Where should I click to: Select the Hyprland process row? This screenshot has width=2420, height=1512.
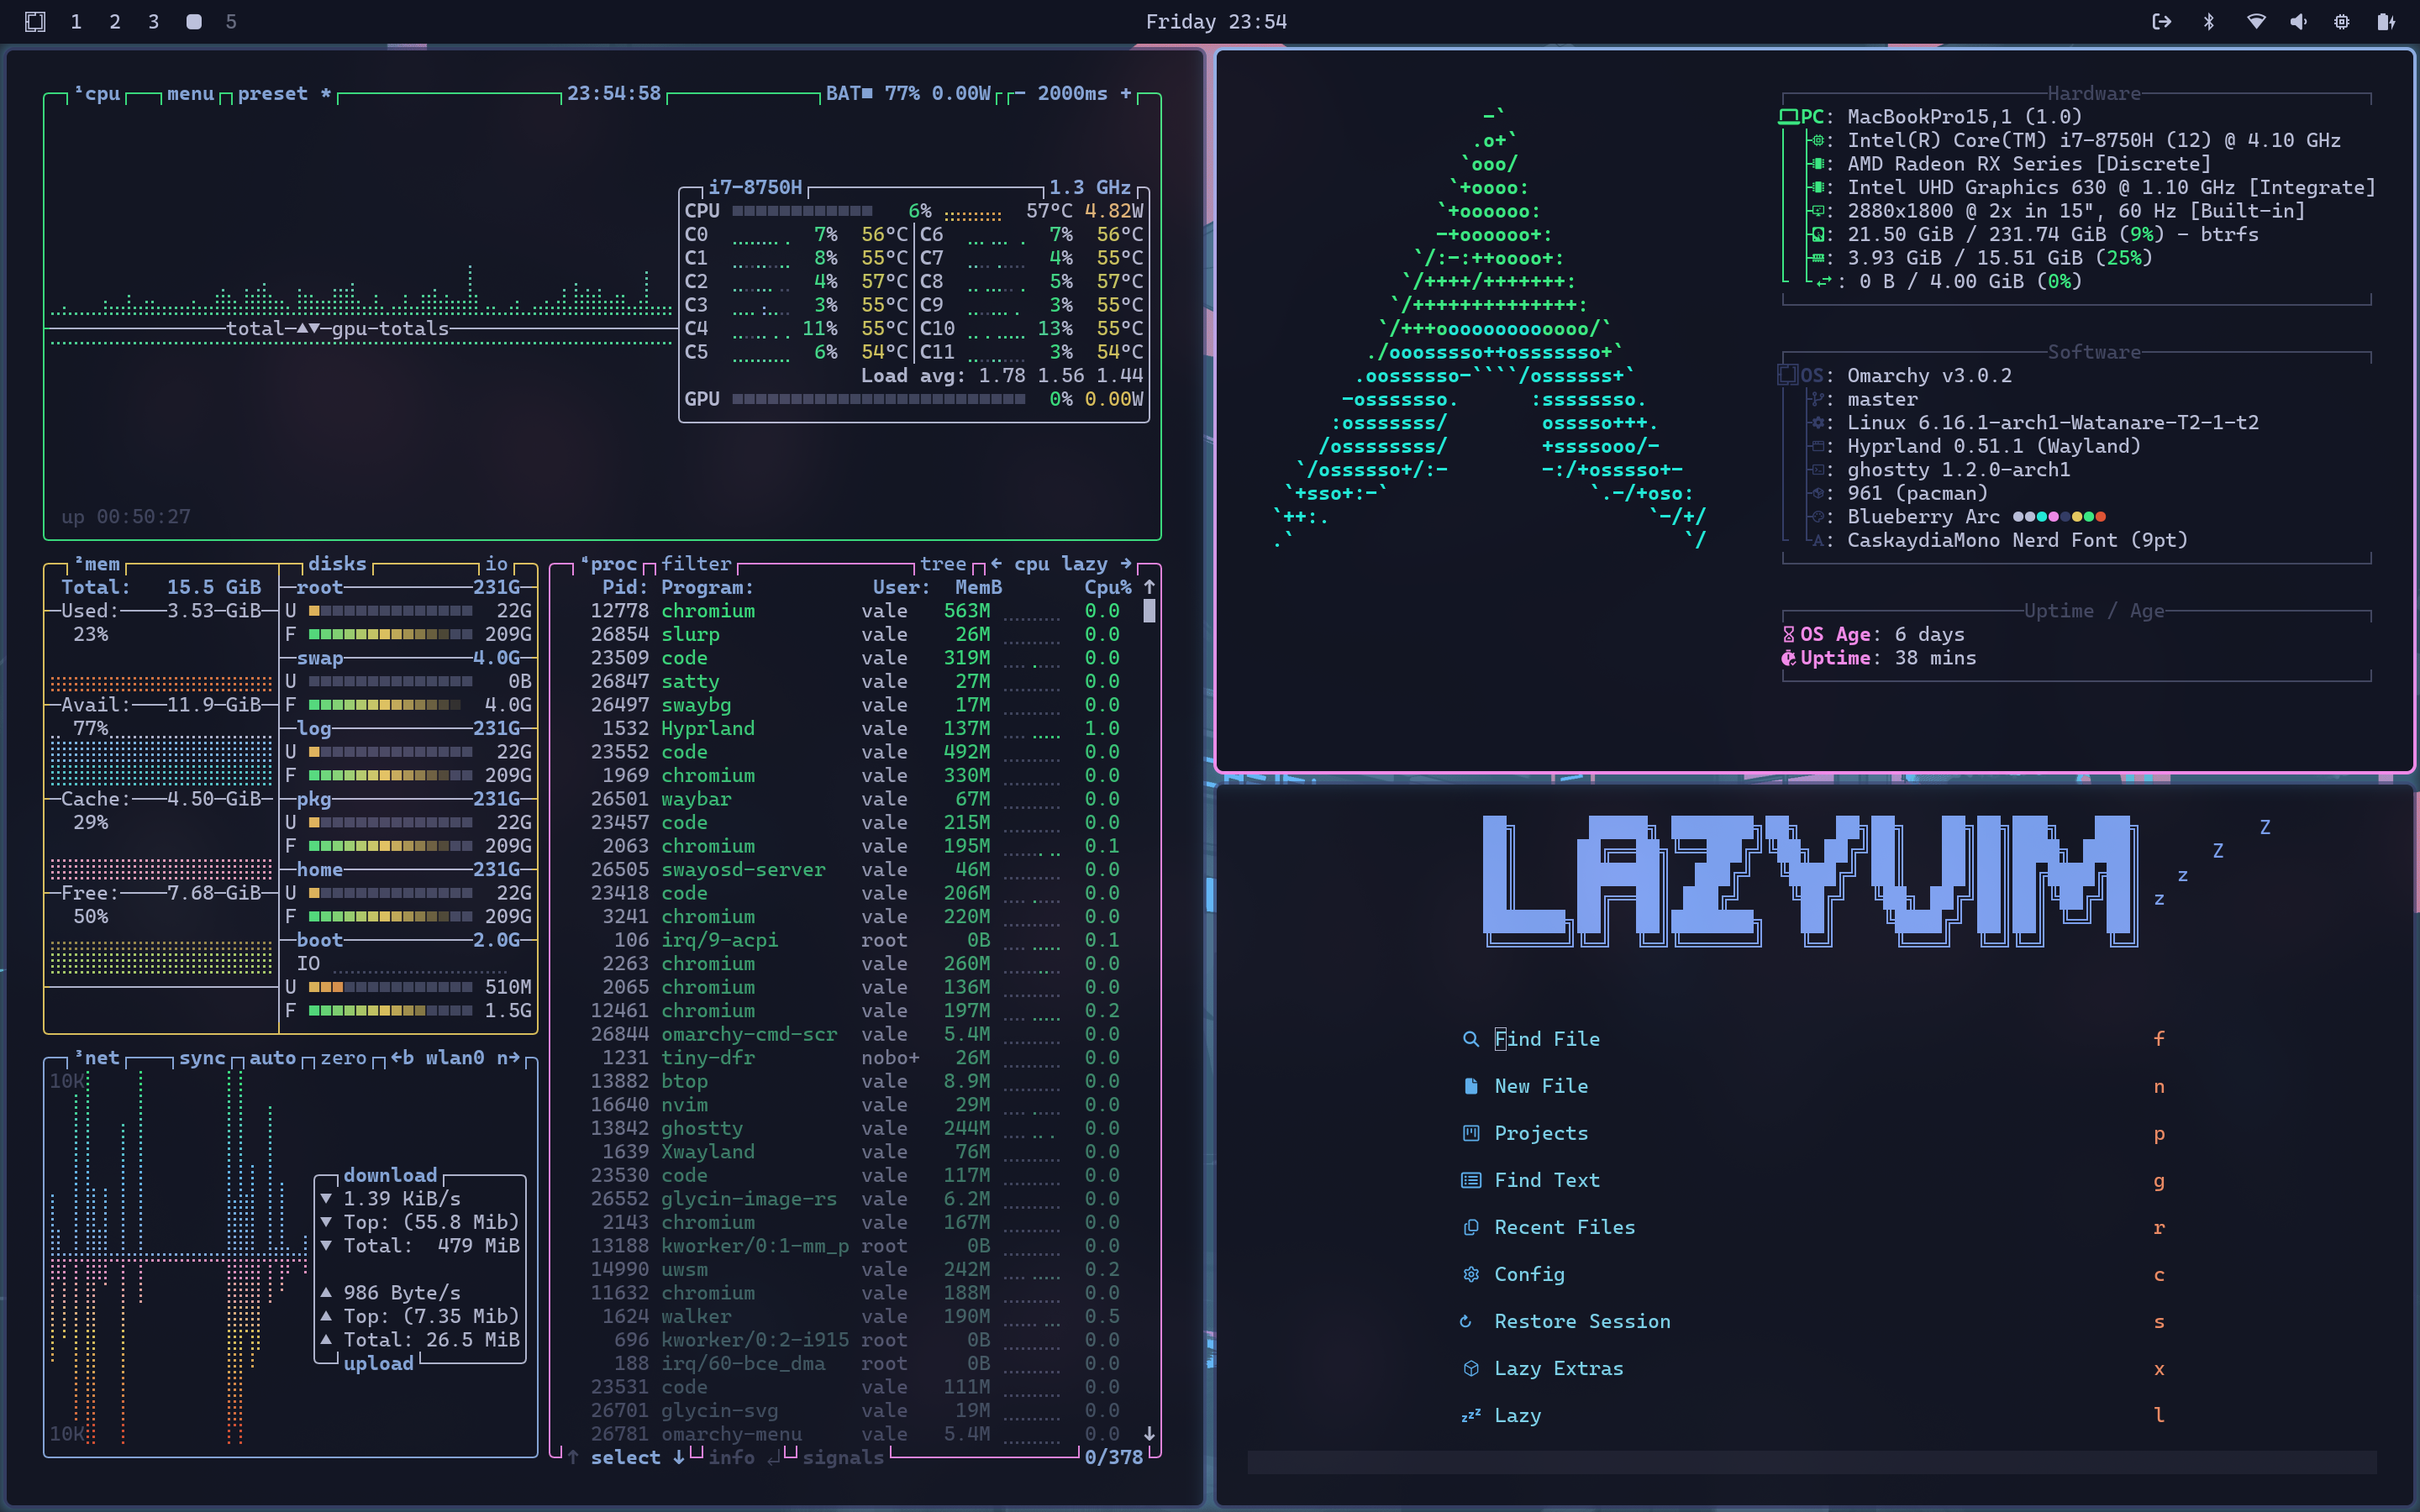[x=707, y=728]
